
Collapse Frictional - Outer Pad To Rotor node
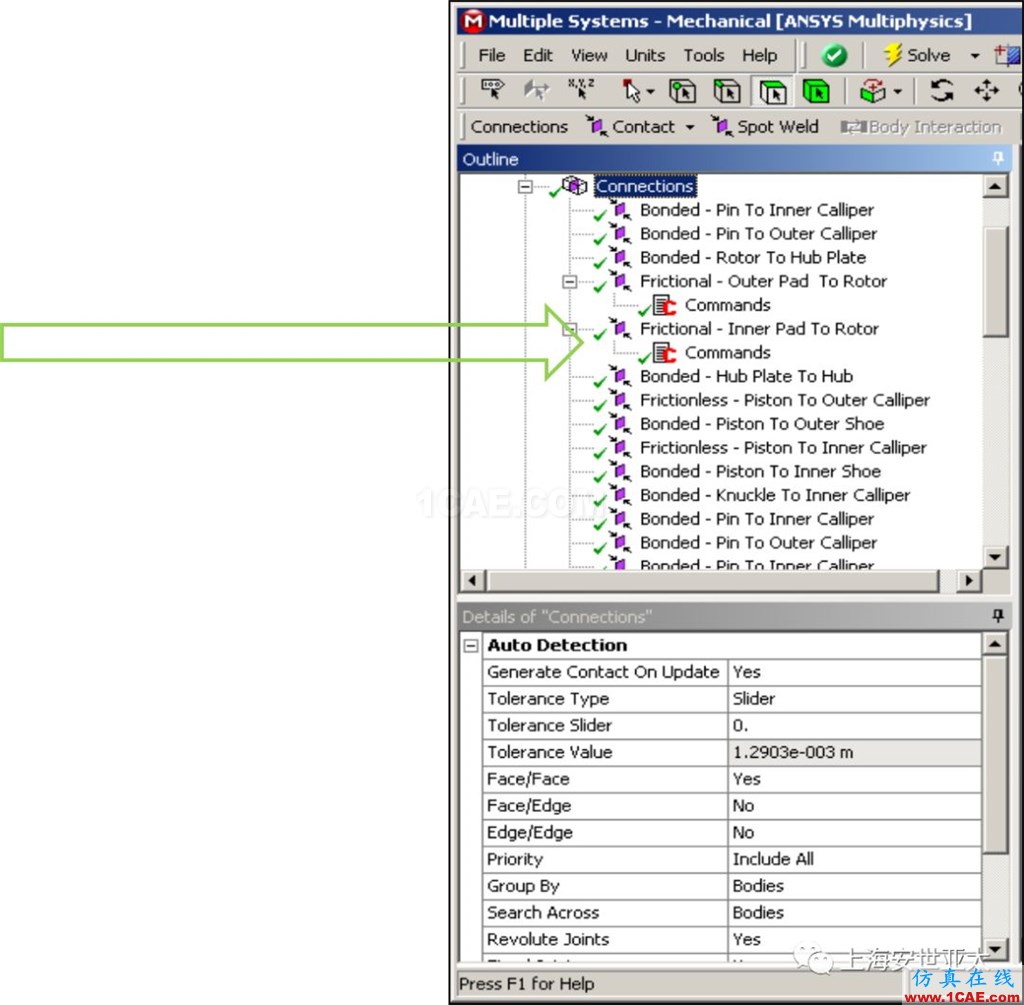(569, 282)
